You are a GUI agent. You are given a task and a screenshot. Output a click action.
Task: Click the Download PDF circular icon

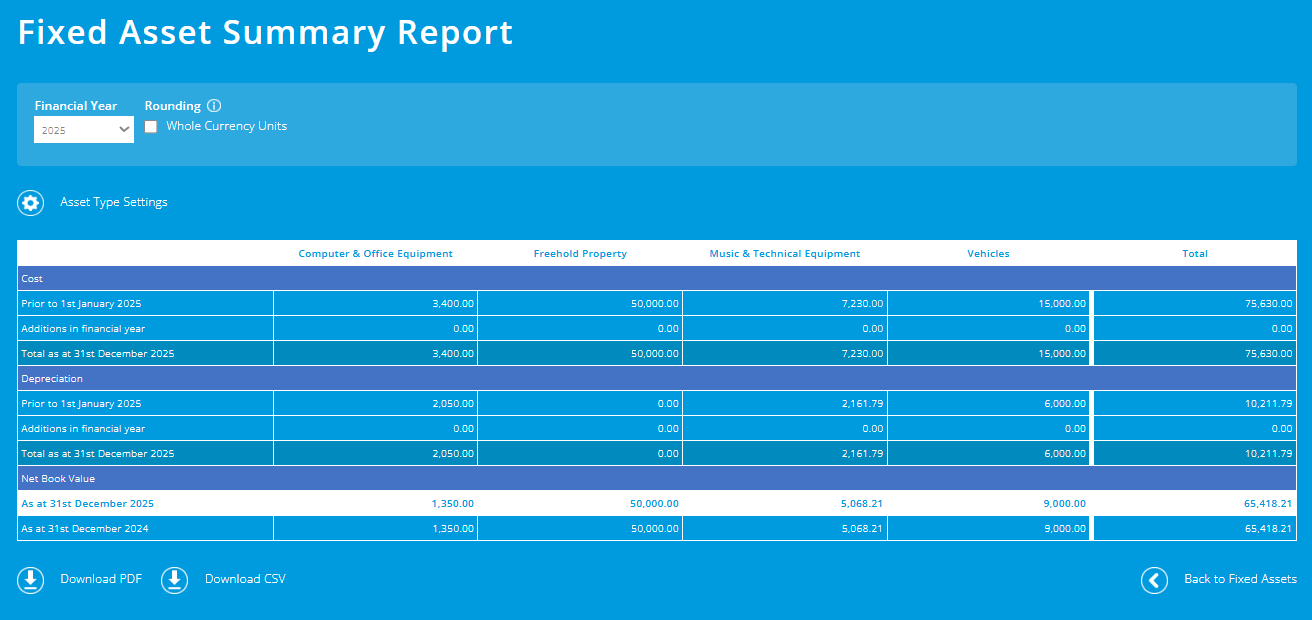click(x=30, y=579)
